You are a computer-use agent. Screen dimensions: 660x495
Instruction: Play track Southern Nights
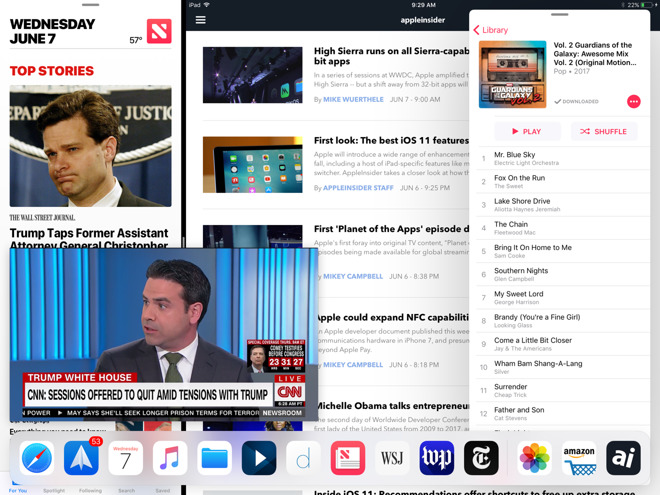click(563, 274)
